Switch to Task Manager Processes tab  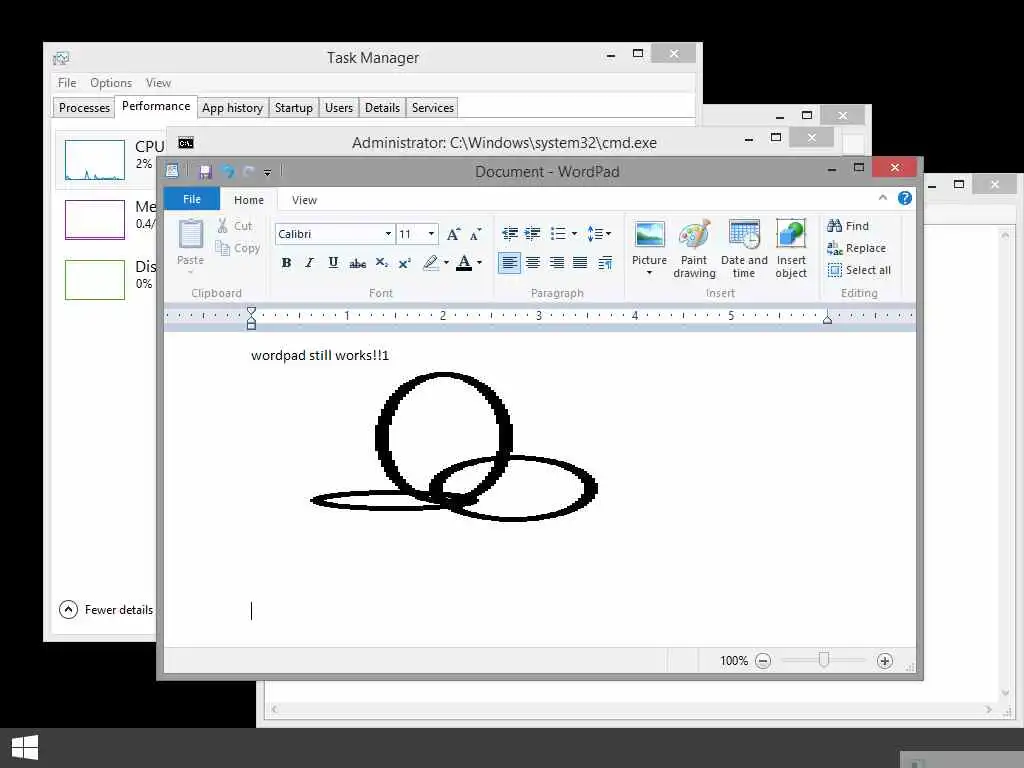(x=84, y=108)
